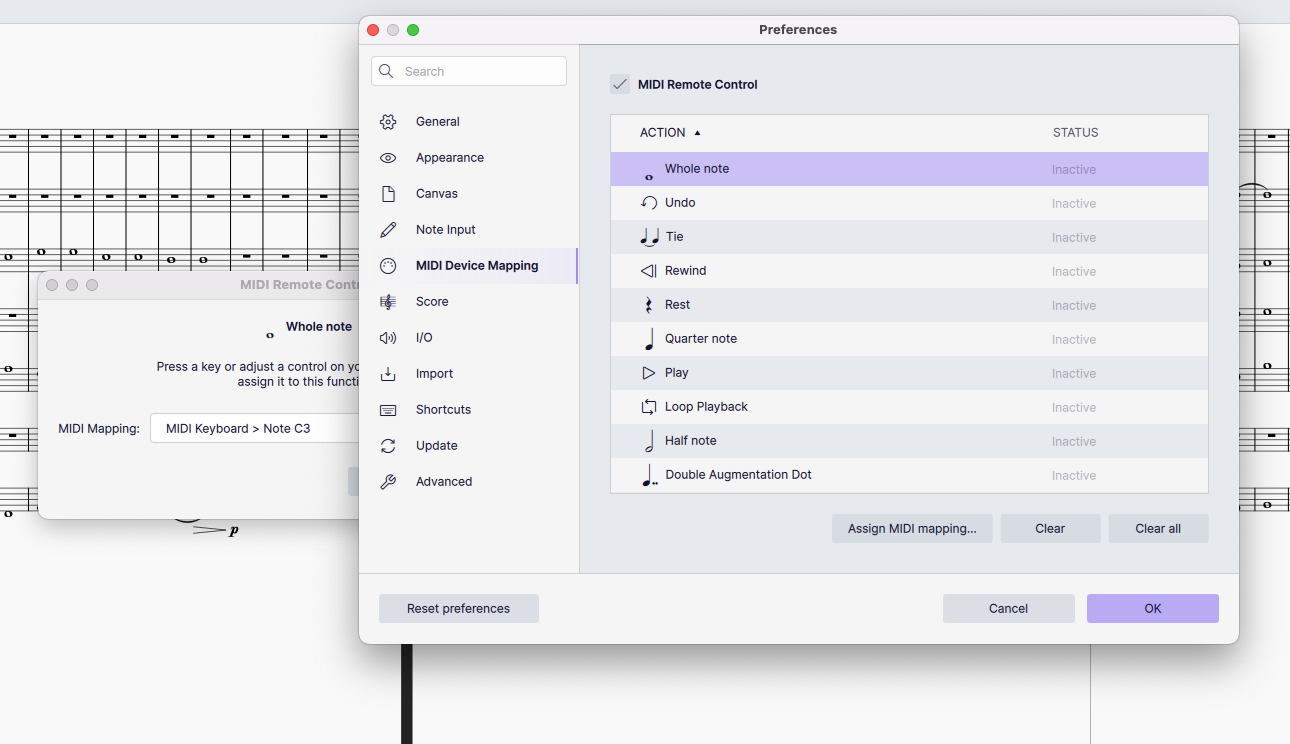Click the Clear all button
Image resolution: width=1290 pixels, height=744 pixels.
pos(1158,528)
